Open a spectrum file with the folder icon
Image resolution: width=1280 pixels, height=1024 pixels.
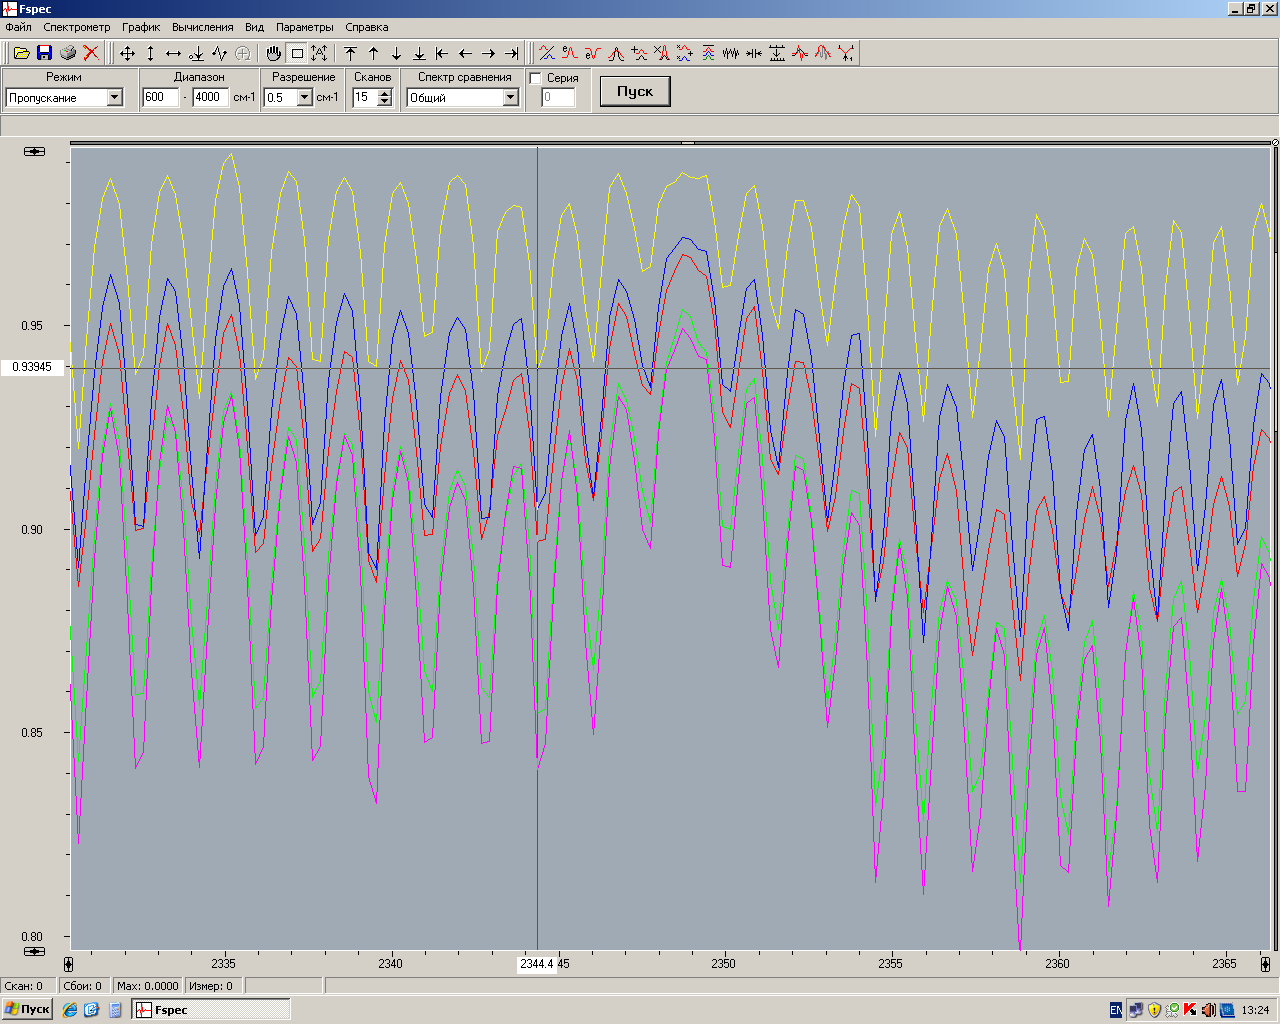tap(21, 53)
